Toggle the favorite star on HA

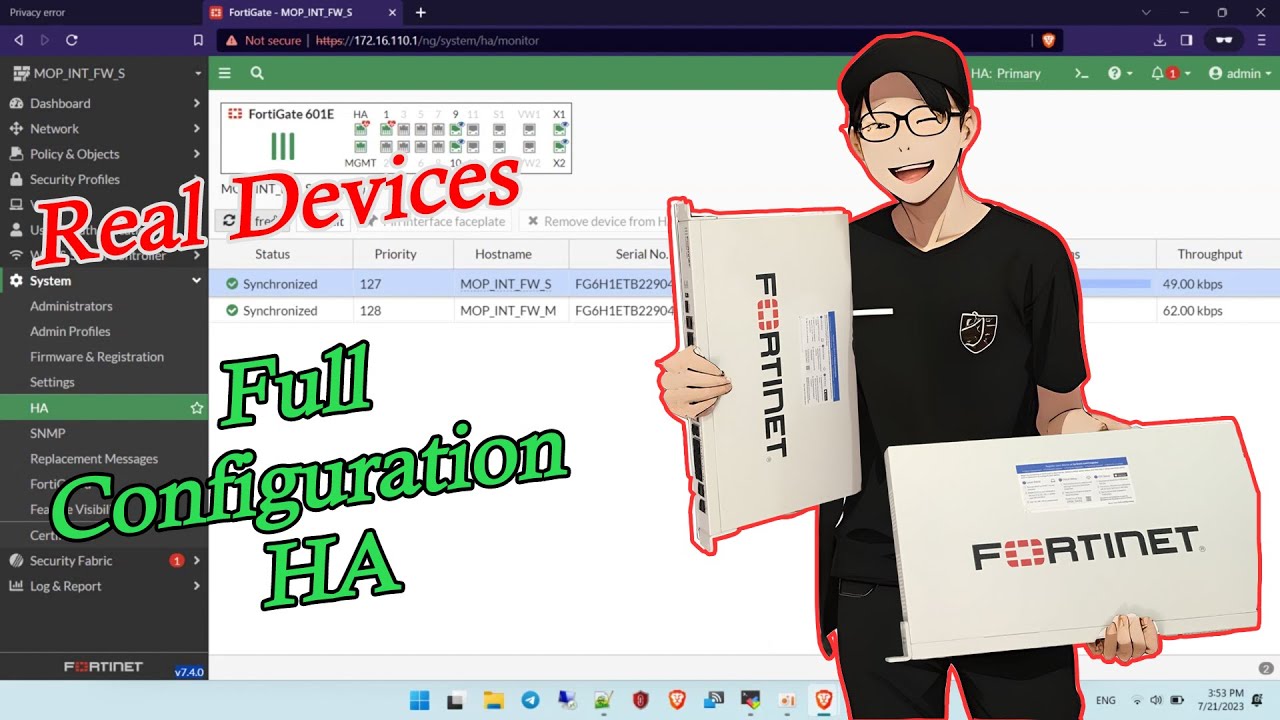197,408
